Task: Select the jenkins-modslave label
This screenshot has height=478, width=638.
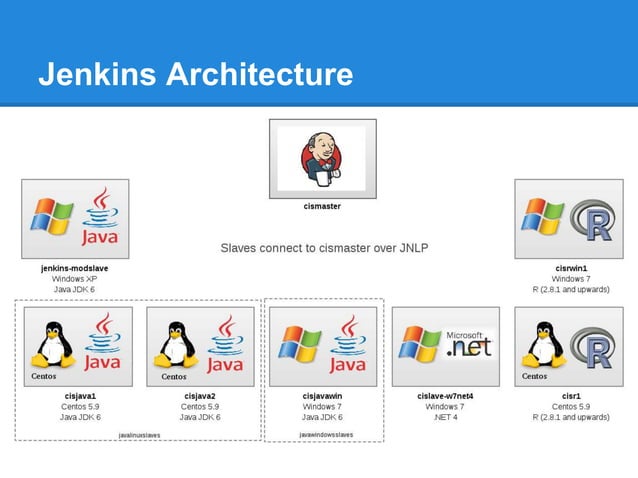Action: click(x=74, y=268)
